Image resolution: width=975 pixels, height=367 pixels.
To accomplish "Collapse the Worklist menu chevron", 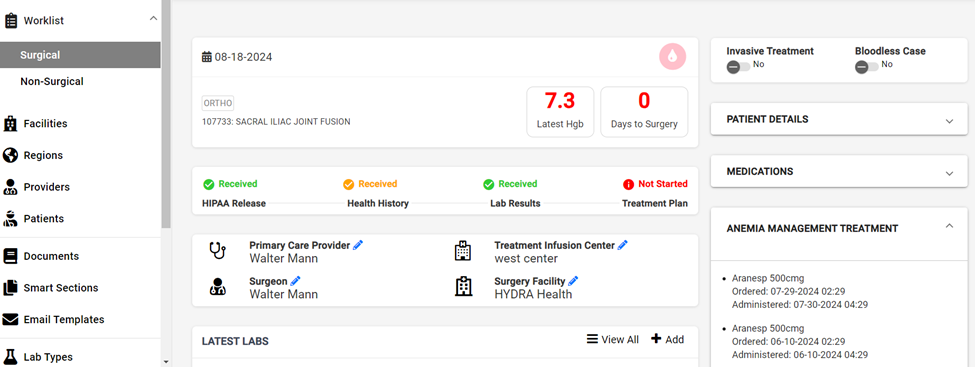I will point(154,19).
